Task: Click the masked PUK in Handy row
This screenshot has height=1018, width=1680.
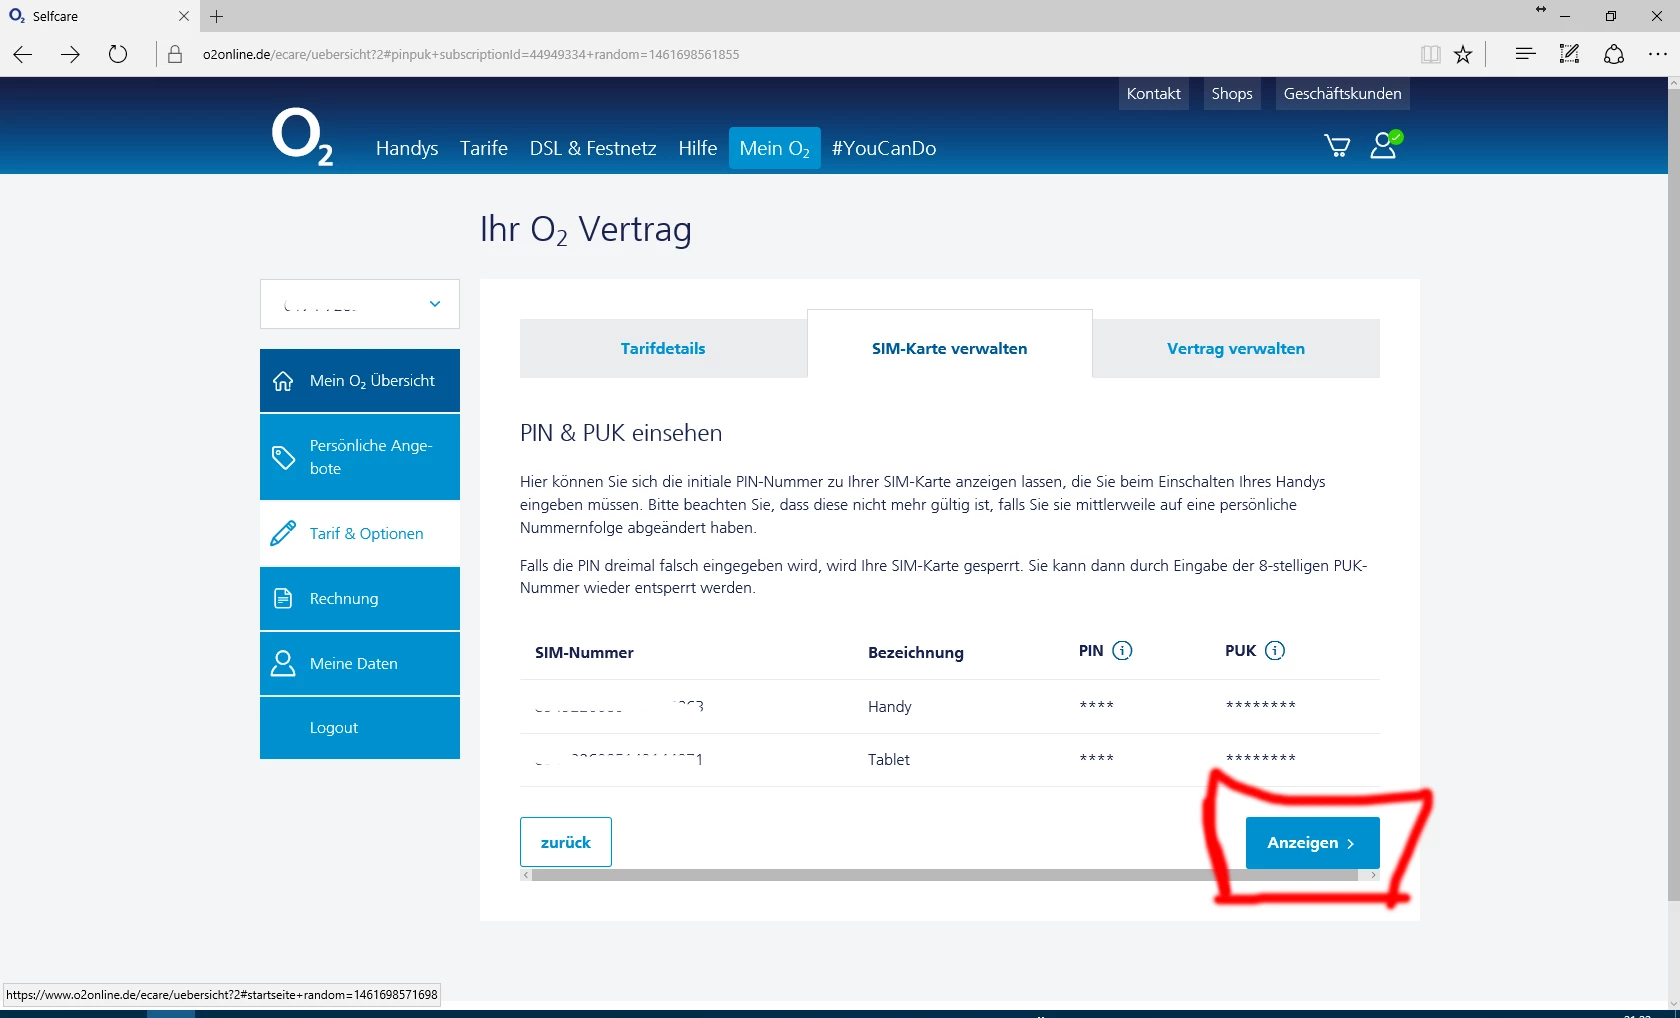Action: [x=1261, y=706]
